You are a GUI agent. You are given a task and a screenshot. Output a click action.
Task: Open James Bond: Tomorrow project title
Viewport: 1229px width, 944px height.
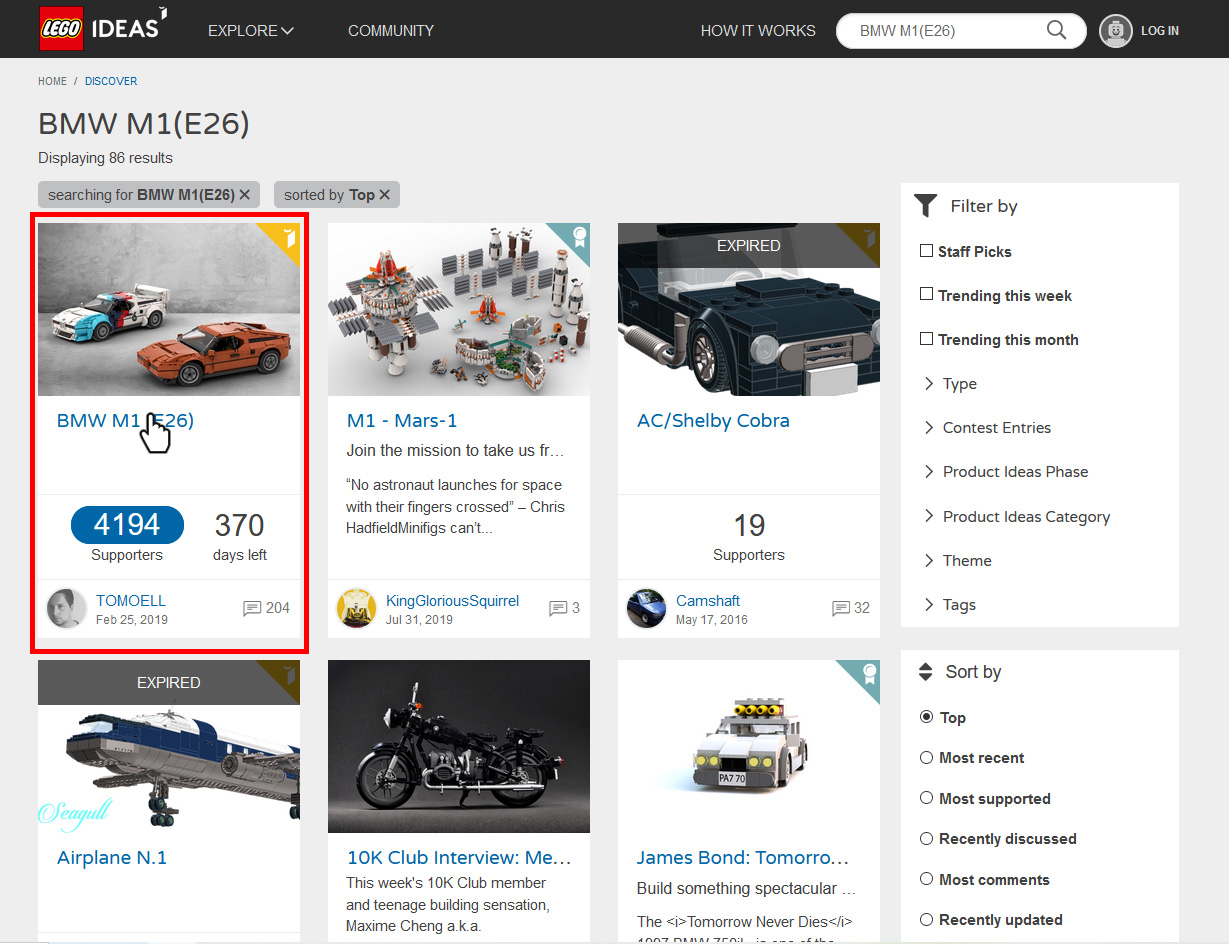point(743,858)
